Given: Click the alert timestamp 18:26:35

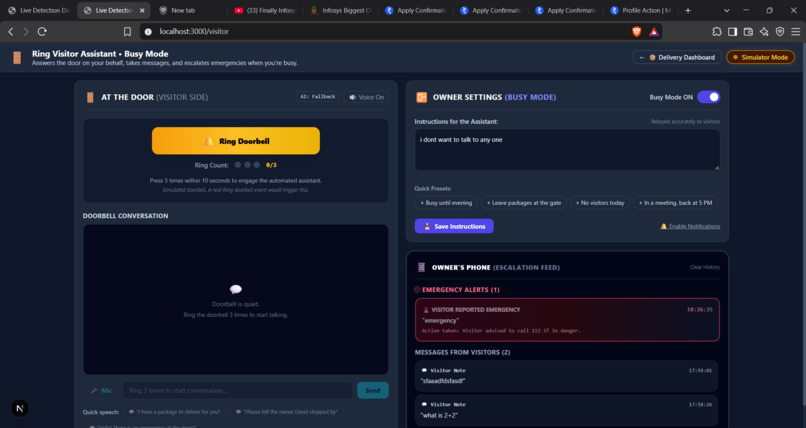Looking at the screenshot, I should pyautogui.click(x=700, y=310).
